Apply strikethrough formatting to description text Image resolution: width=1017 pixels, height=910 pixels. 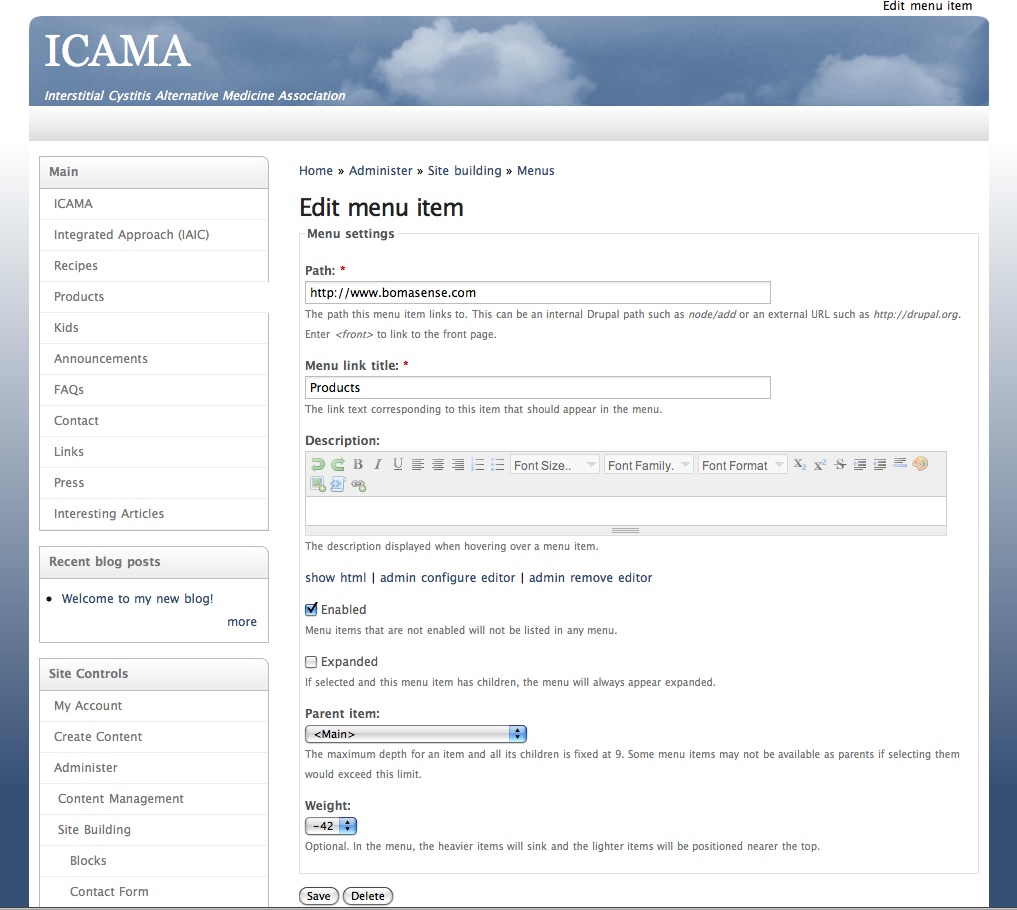click(839, 463)
